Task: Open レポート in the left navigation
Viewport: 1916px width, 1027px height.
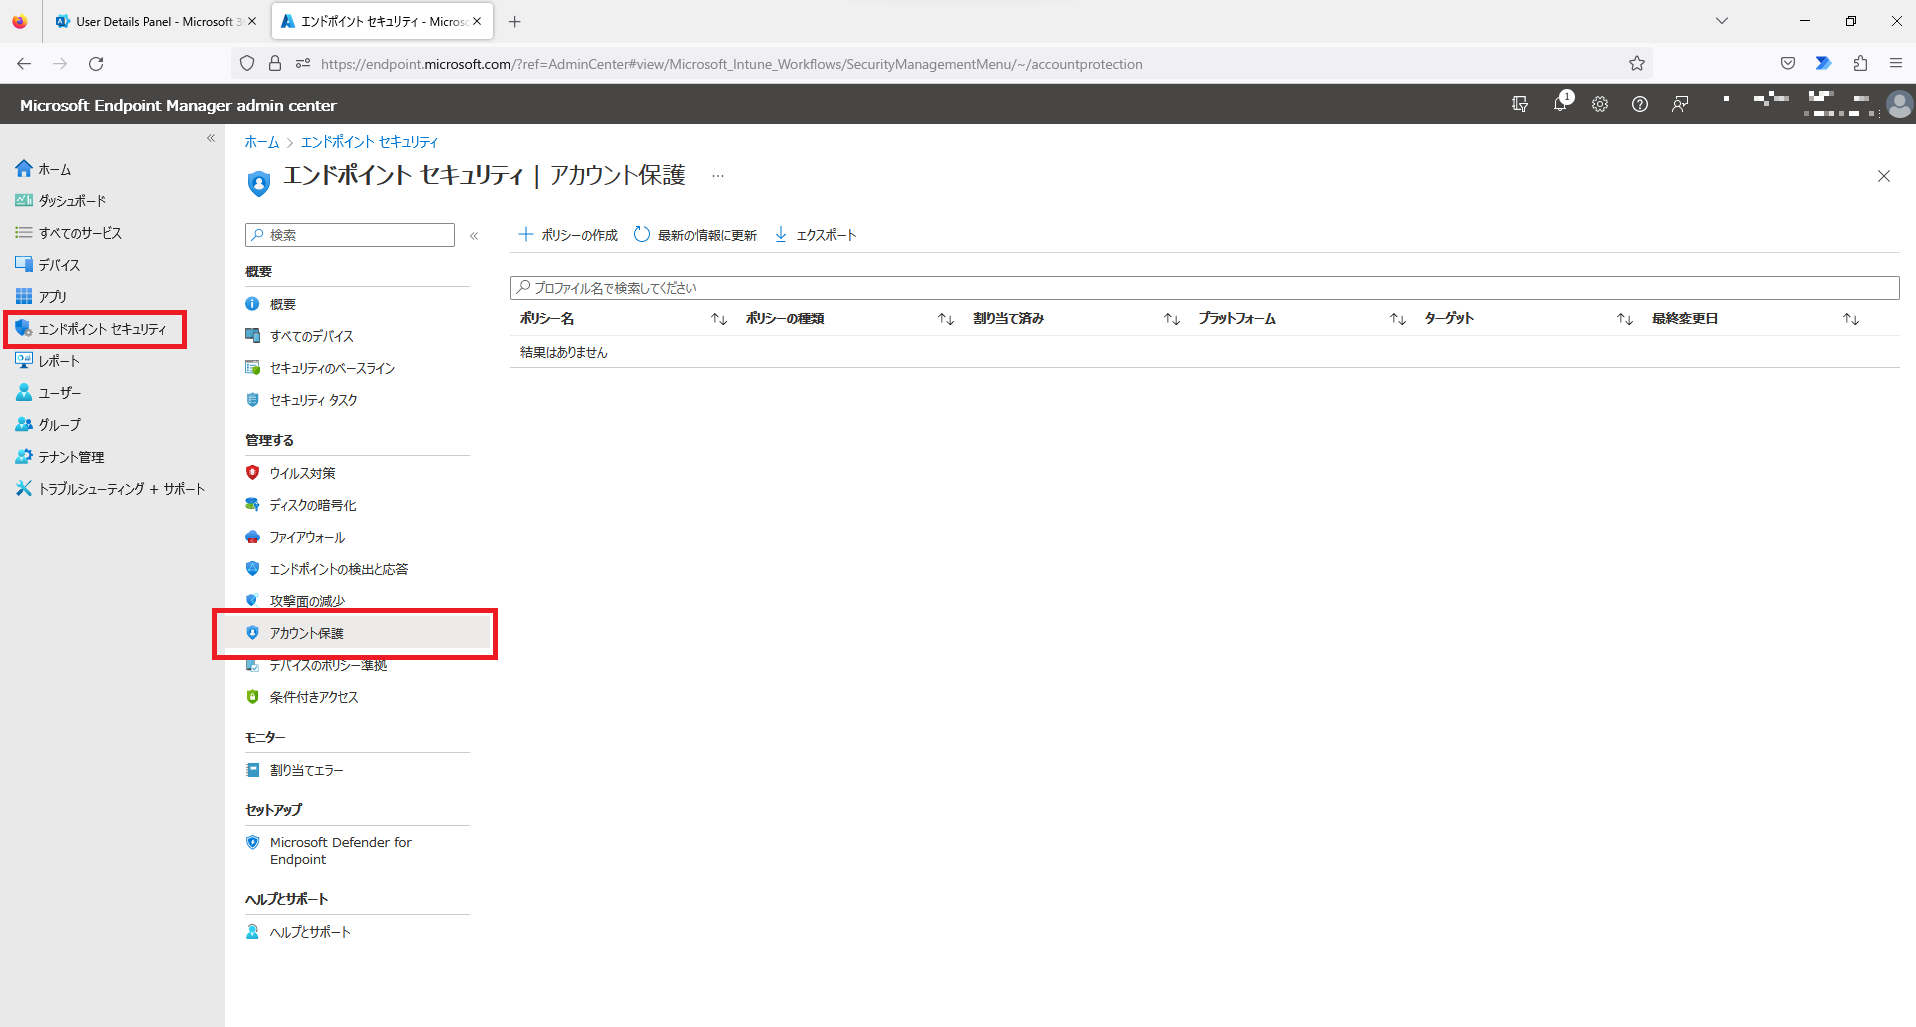Action: 48,361
